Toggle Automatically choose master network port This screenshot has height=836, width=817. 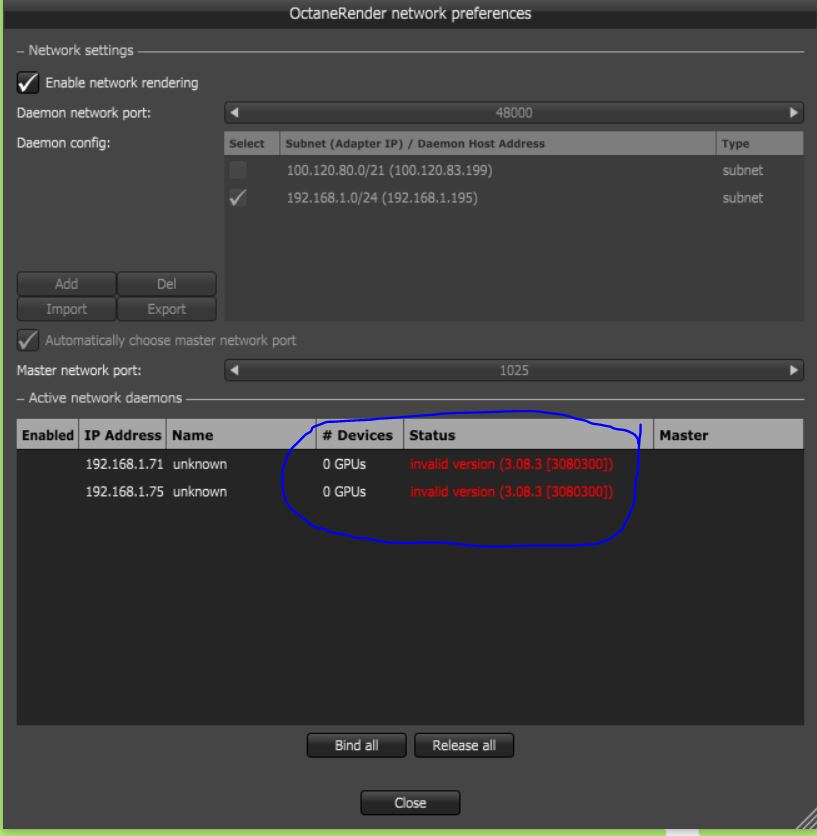[x=28, y=340]
